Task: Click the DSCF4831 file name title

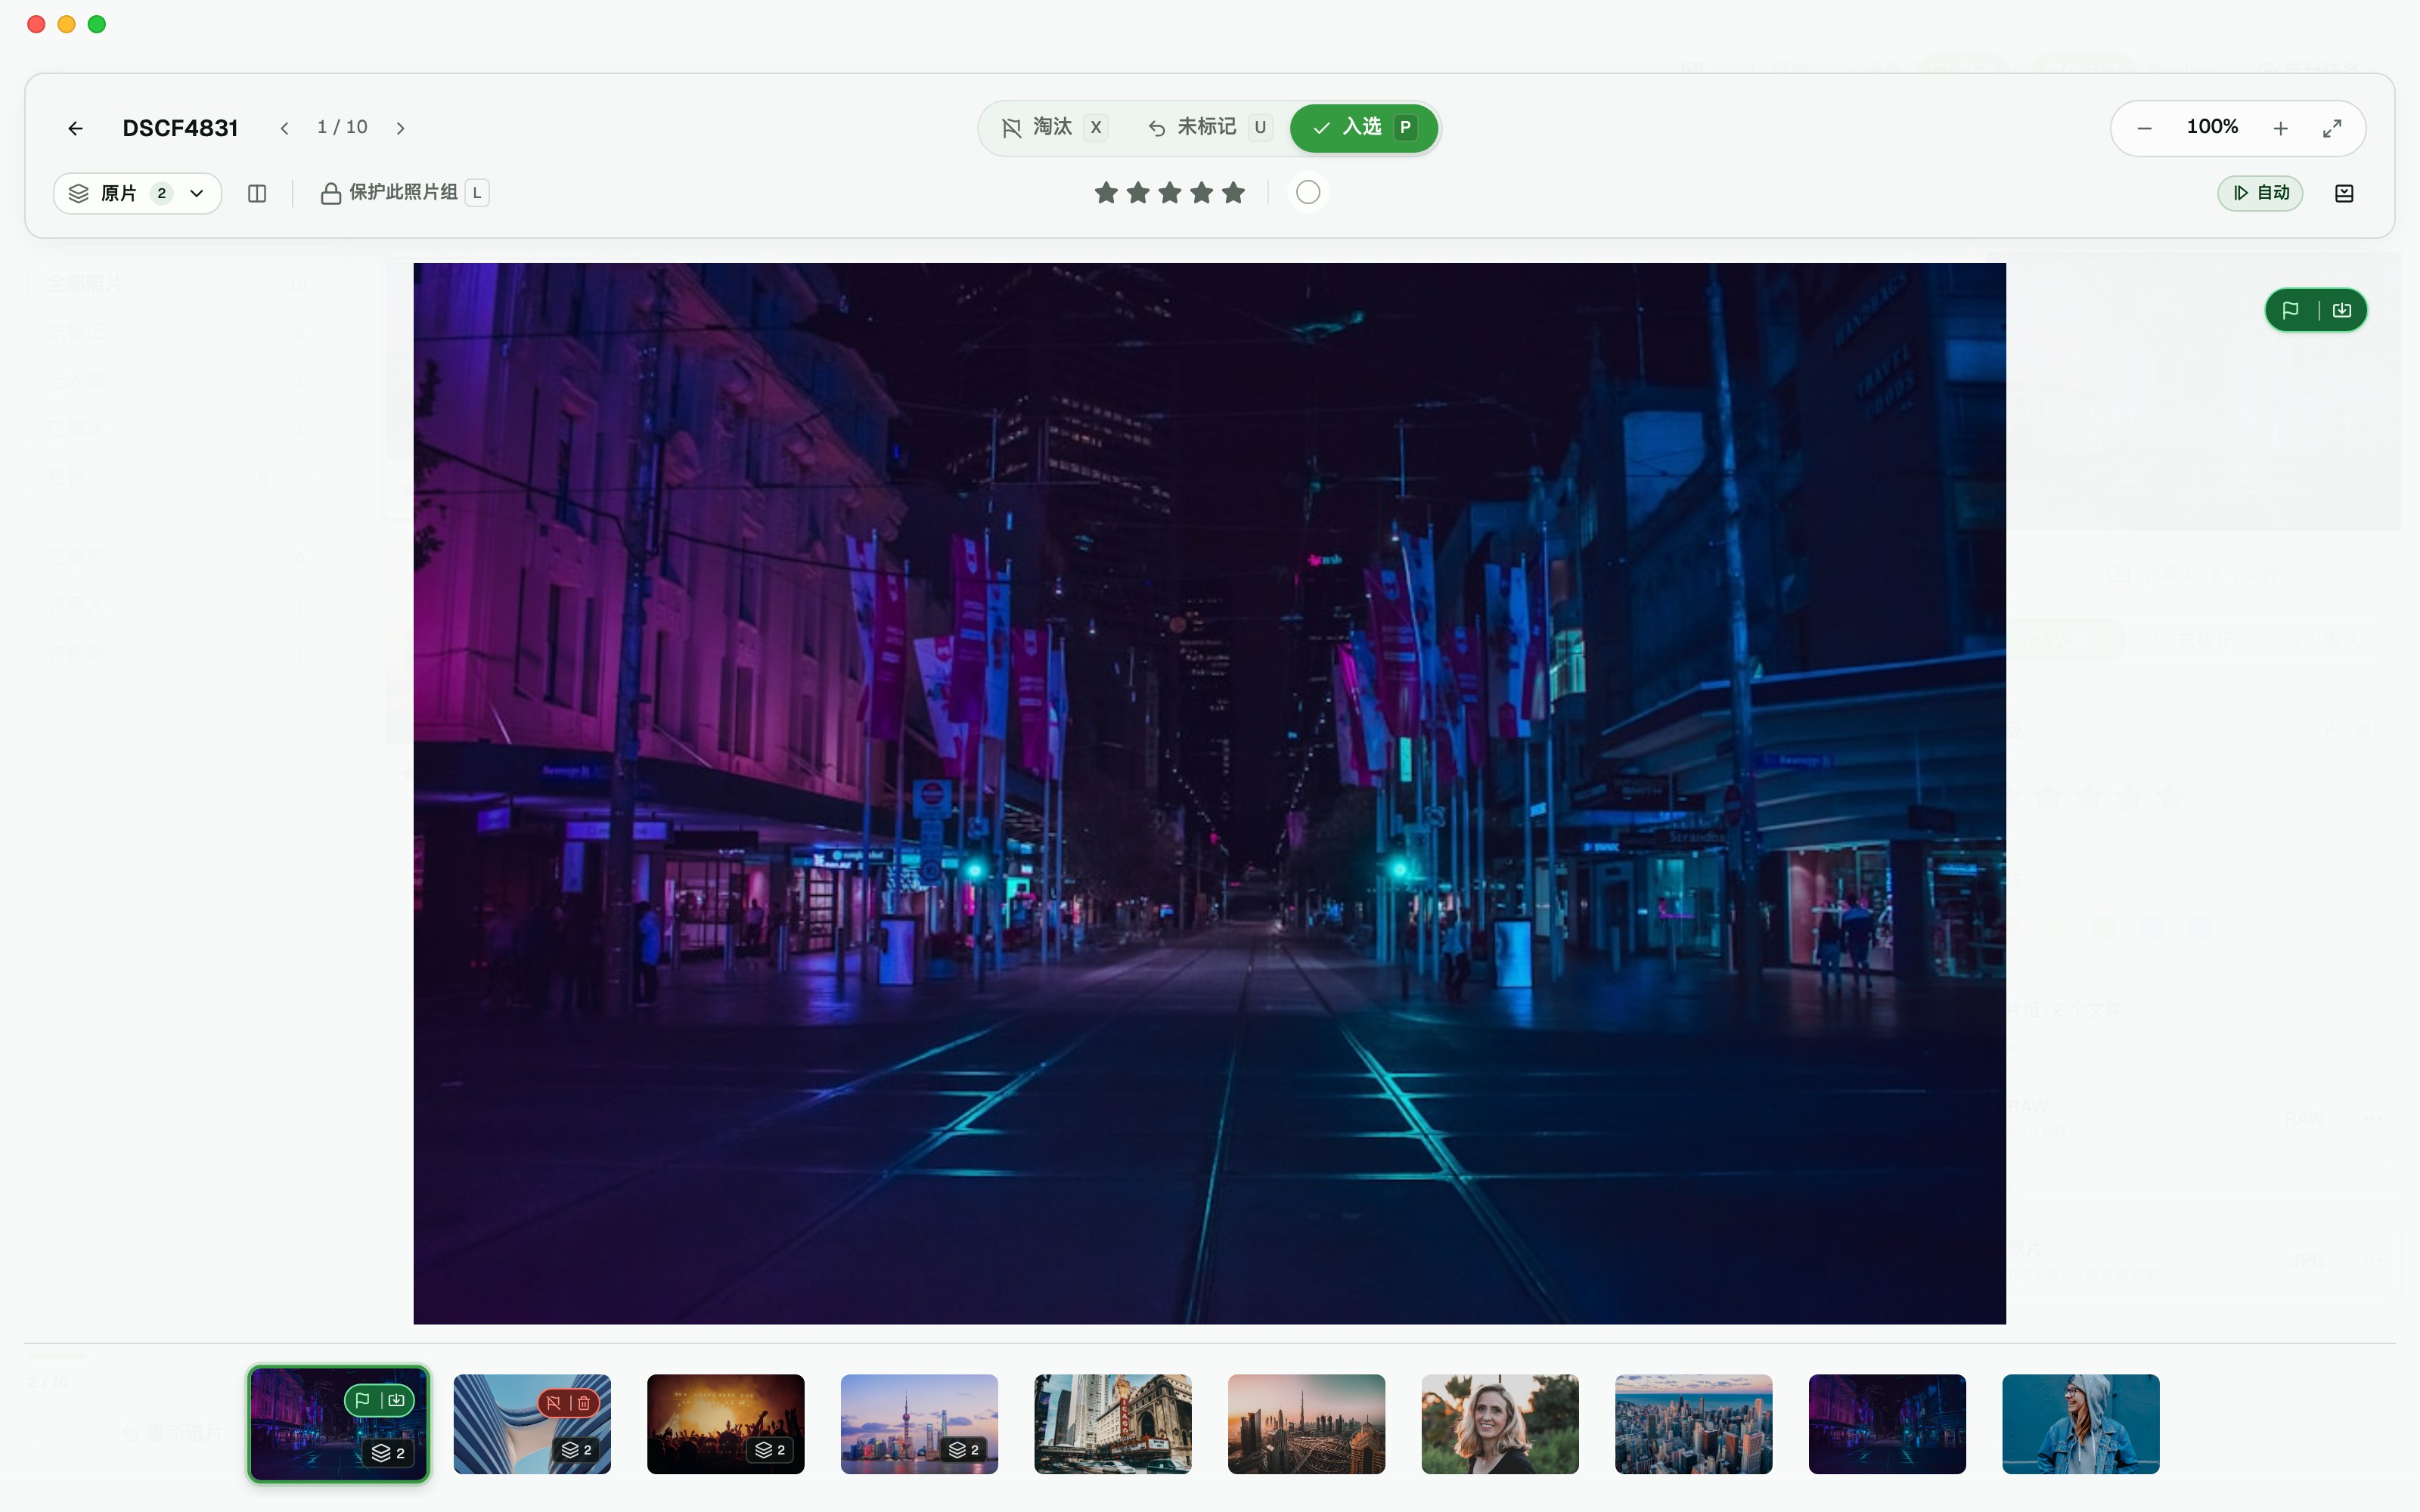Action: click(x=180, y=128)
